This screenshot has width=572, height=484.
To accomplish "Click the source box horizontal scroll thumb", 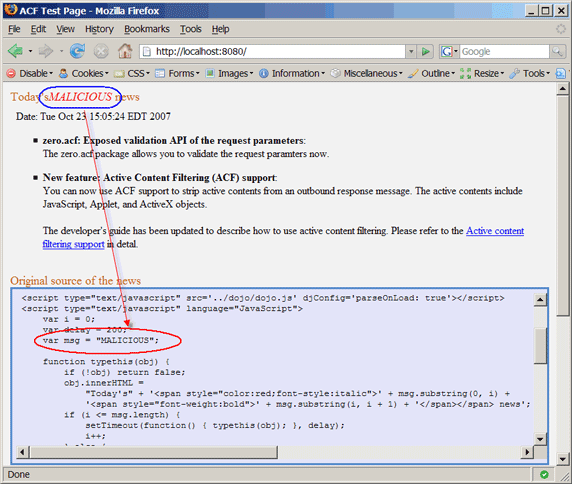I will point(154,452).
